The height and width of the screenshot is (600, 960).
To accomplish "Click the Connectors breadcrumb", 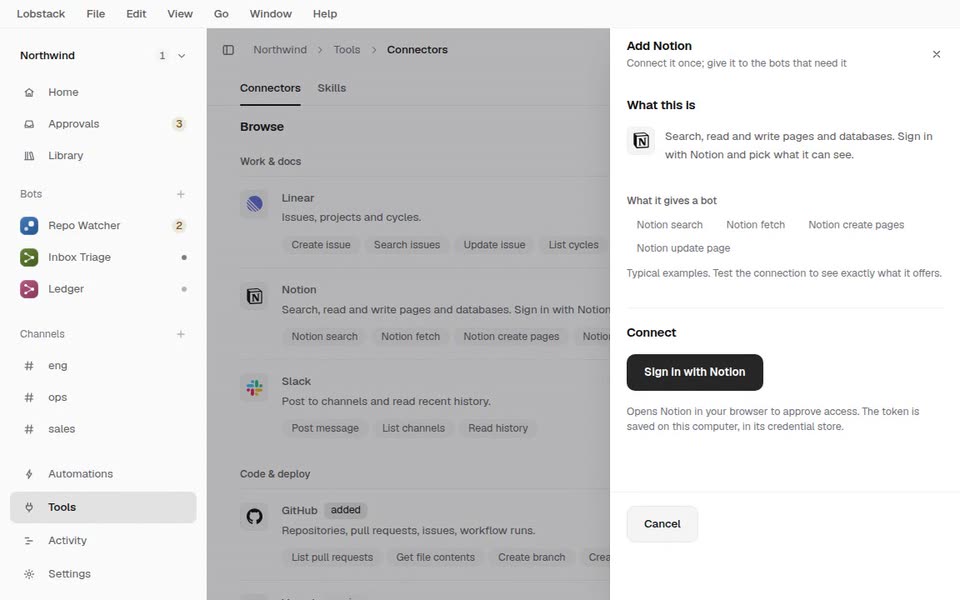I will [417, 50].
